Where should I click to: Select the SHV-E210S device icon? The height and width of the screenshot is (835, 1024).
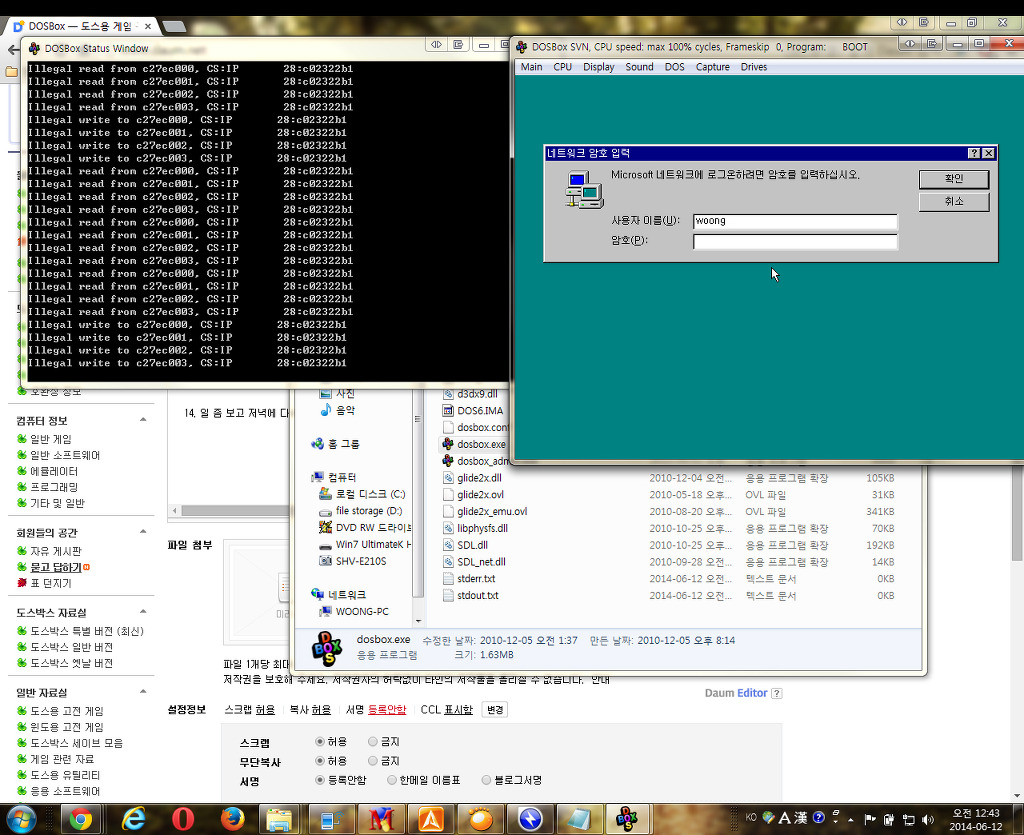coord(324,561)
